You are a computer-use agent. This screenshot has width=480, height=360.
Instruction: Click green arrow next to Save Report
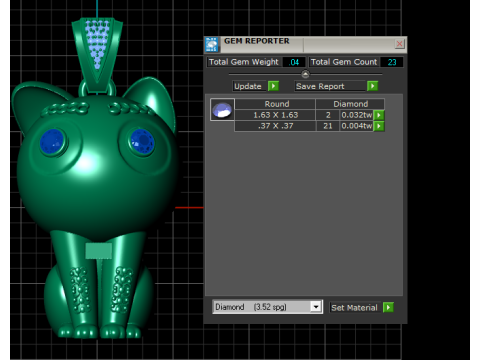point(372,86)
